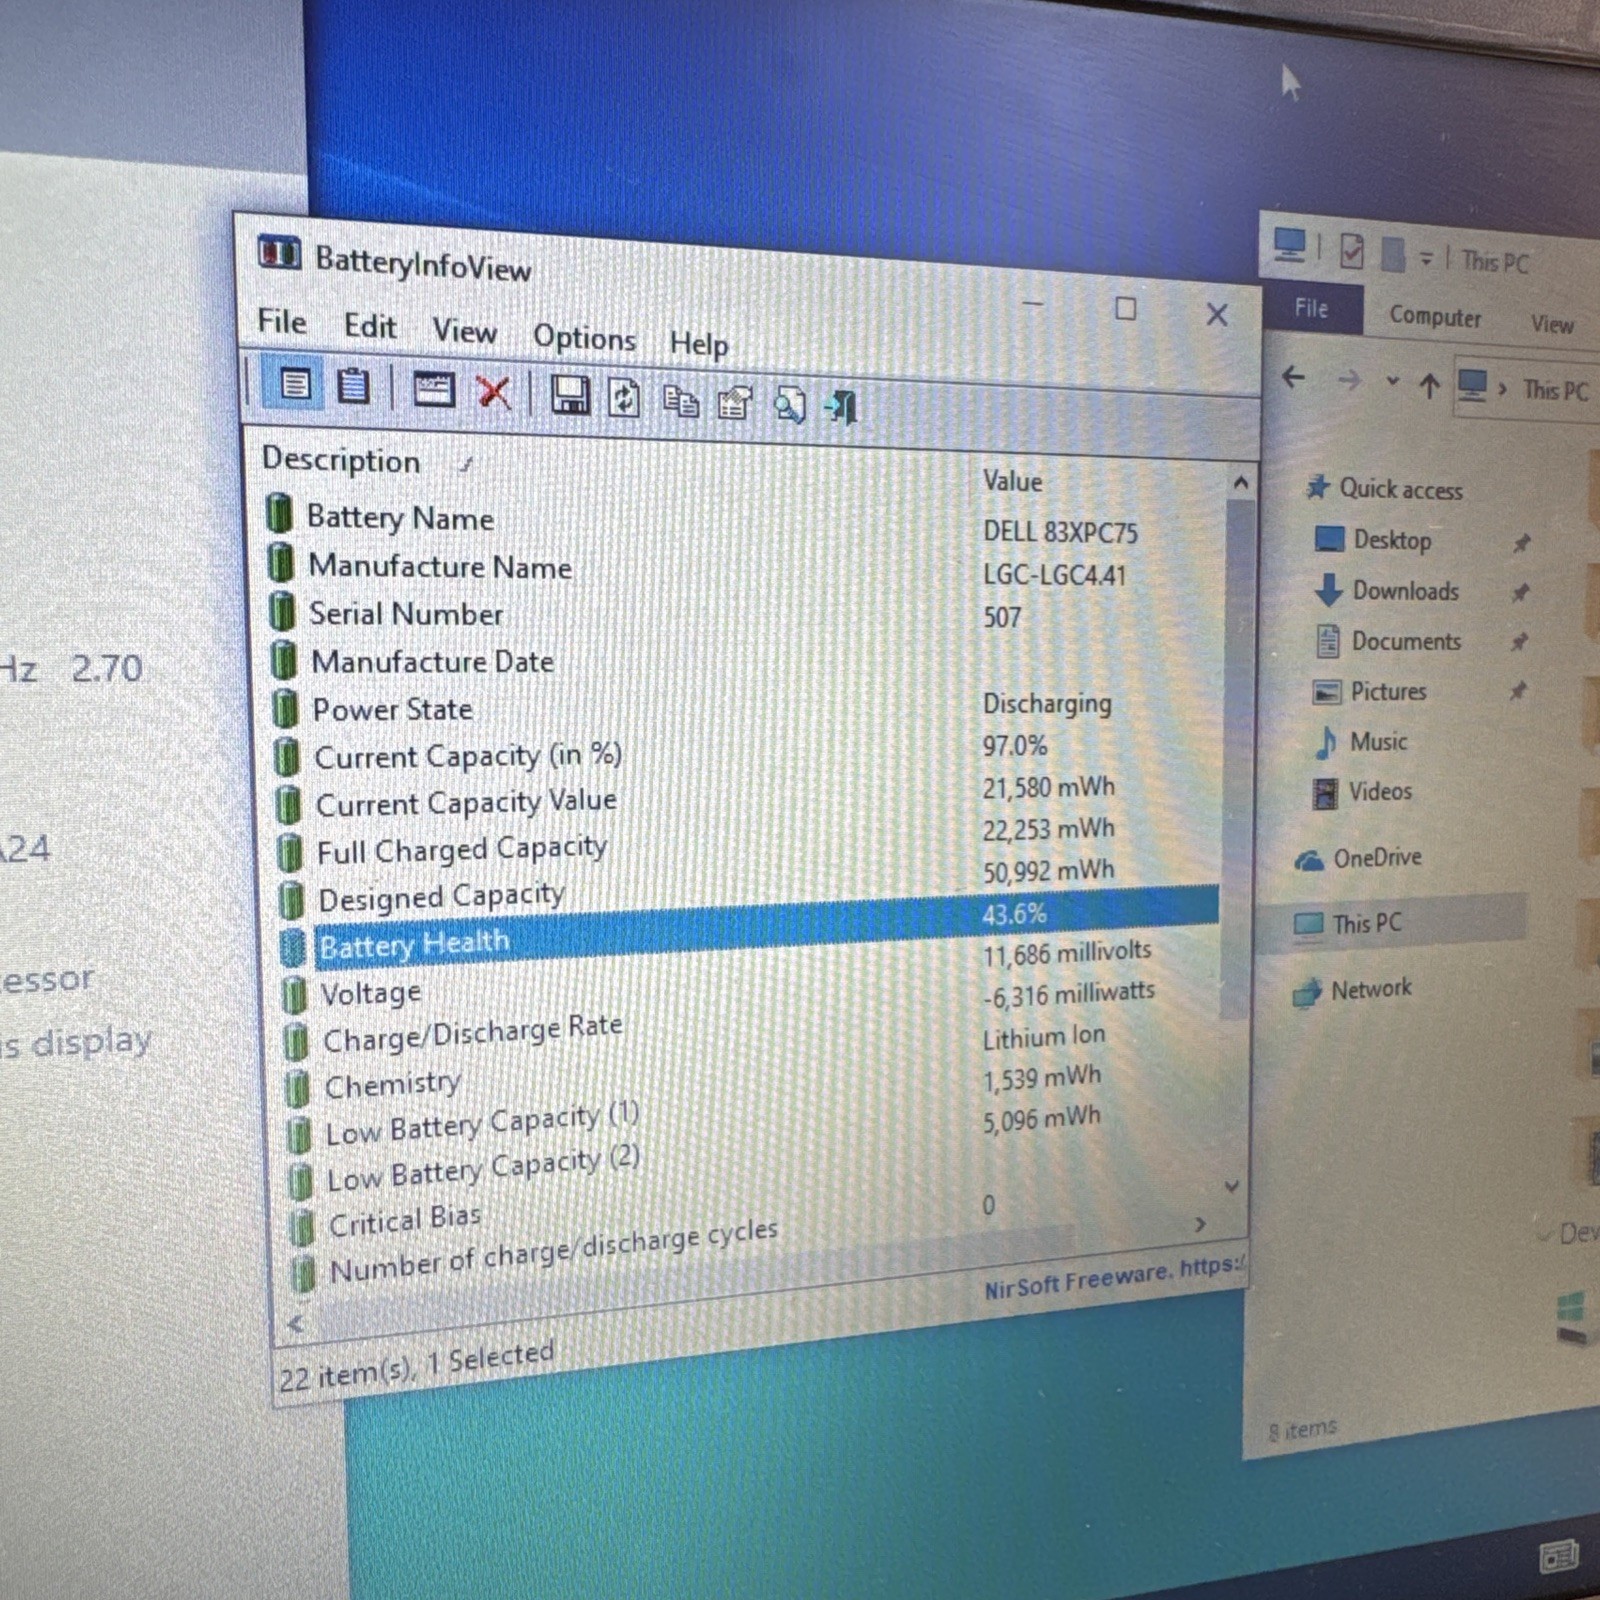Click the Back arrow in File Explorer
1600x1600 pixels.
[x=1293, y=377]
